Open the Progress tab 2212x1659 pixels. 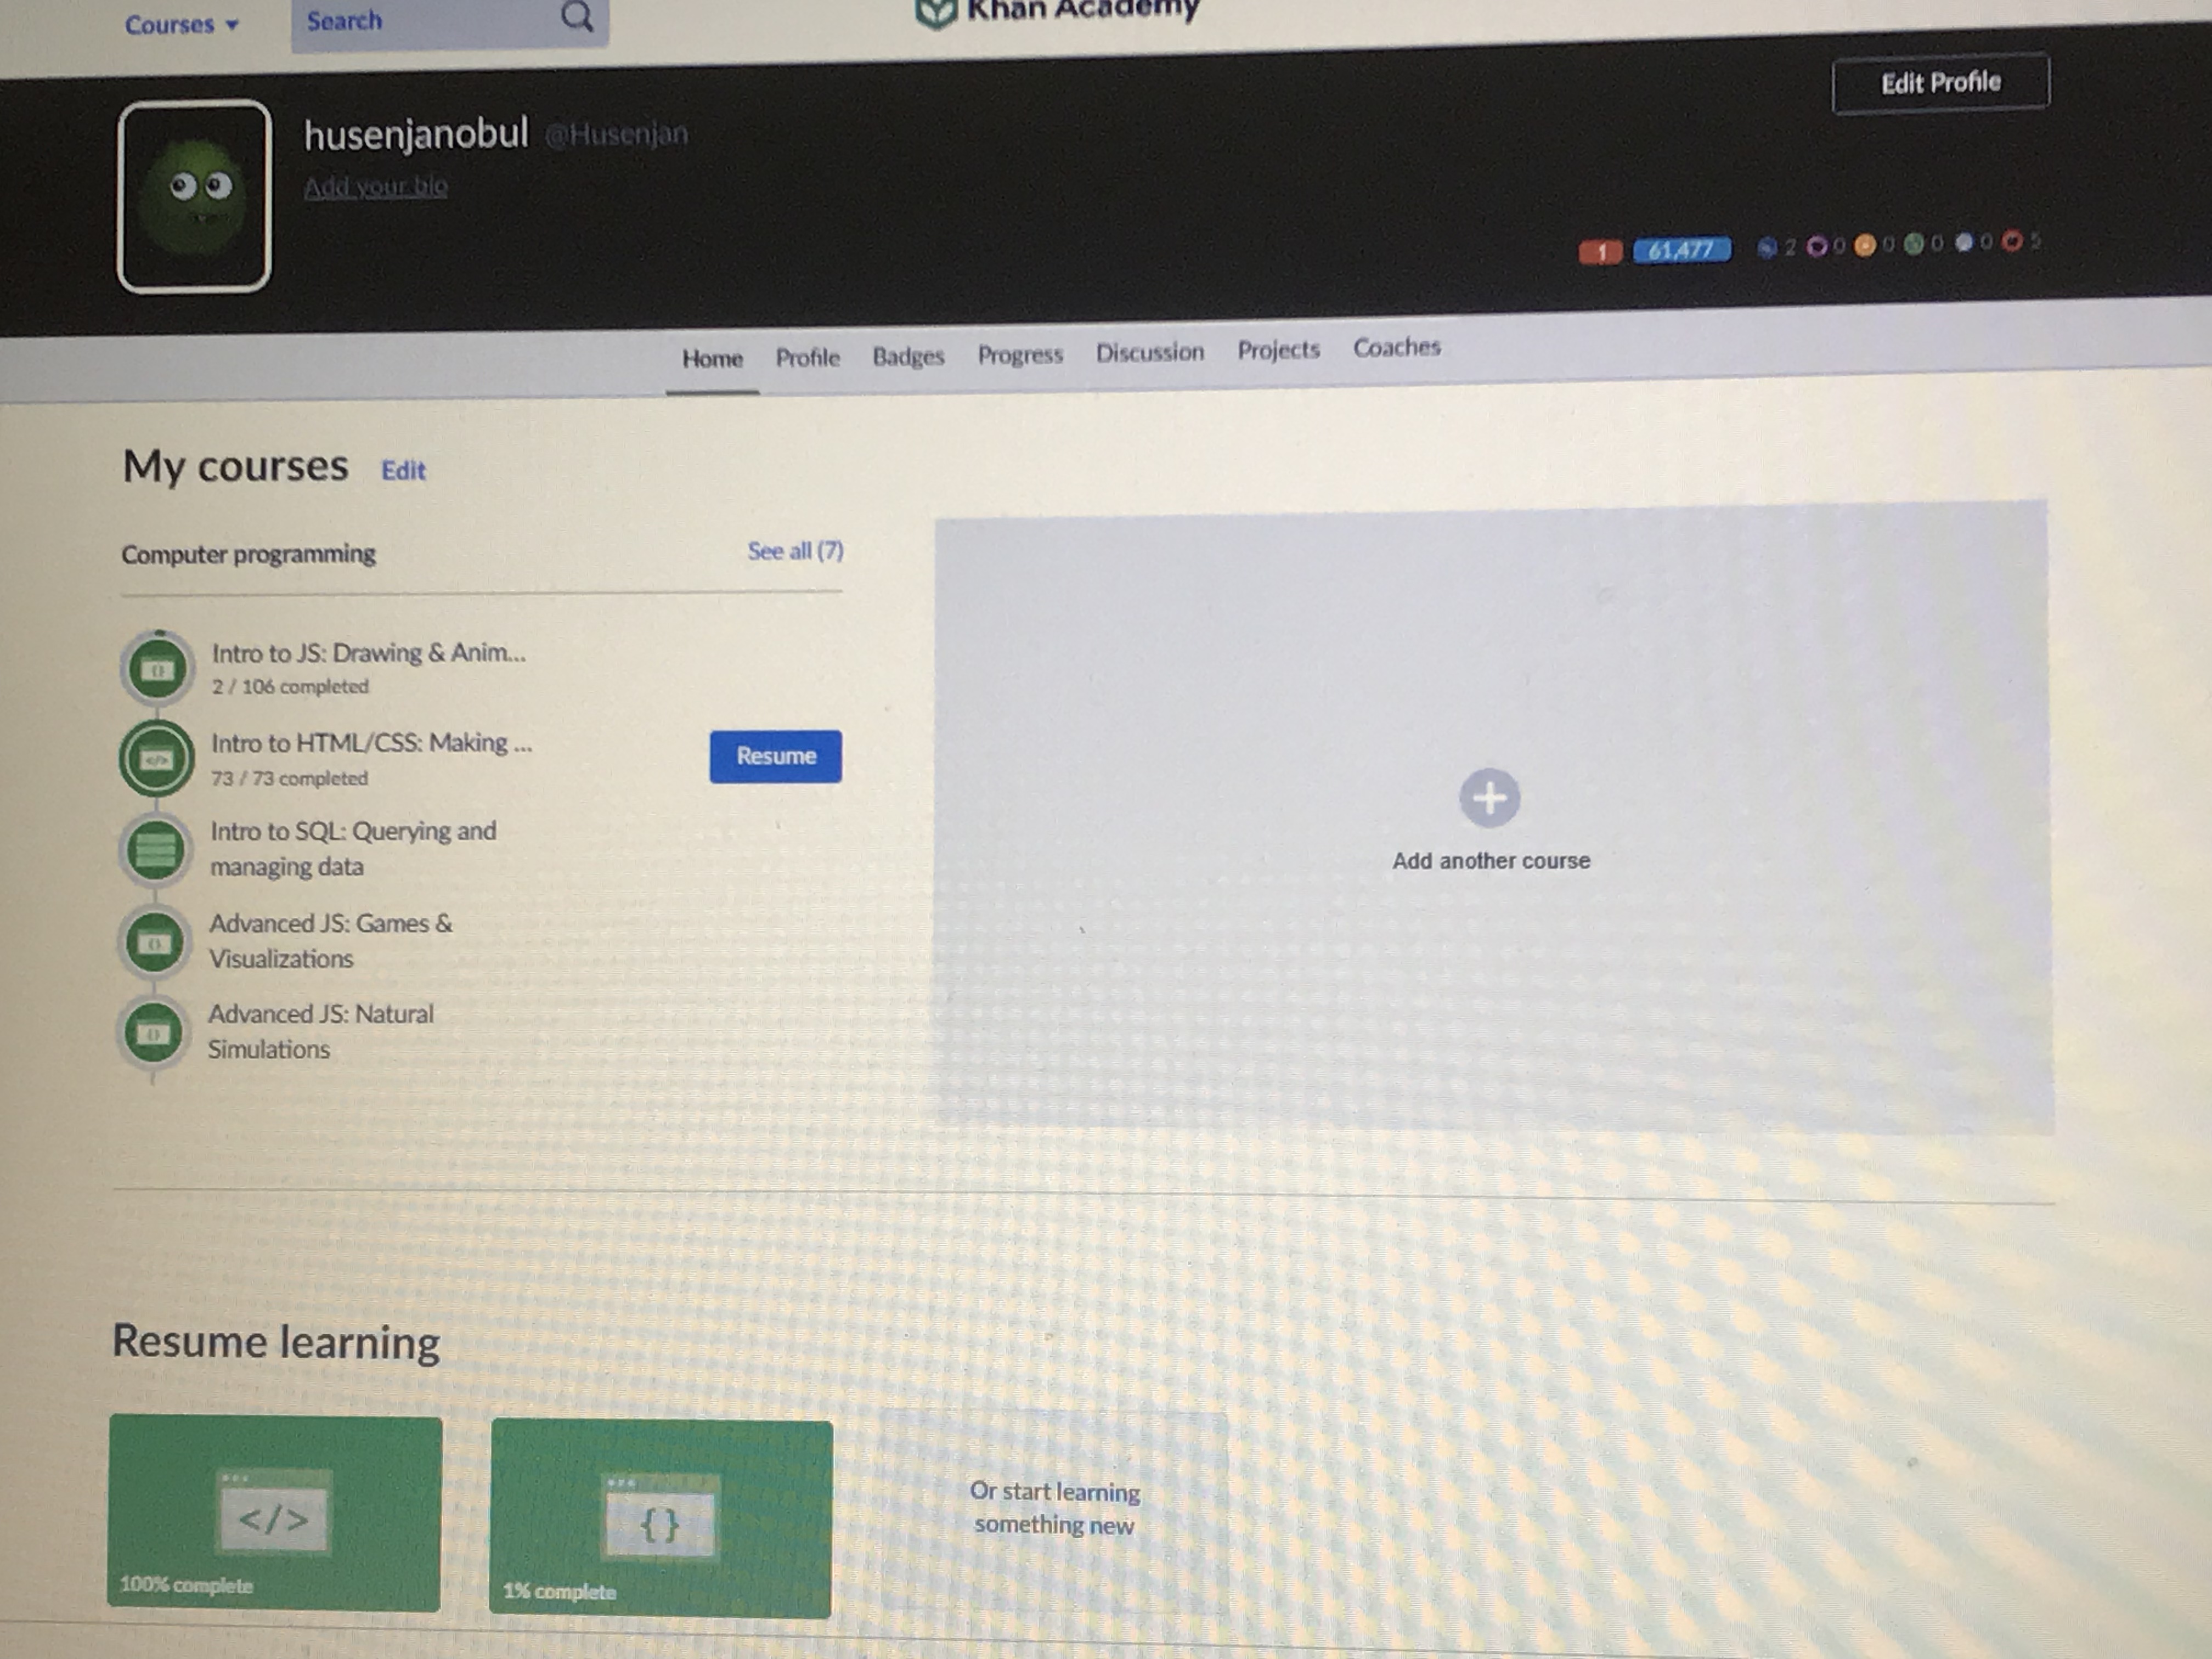[x=1020, y=355]
